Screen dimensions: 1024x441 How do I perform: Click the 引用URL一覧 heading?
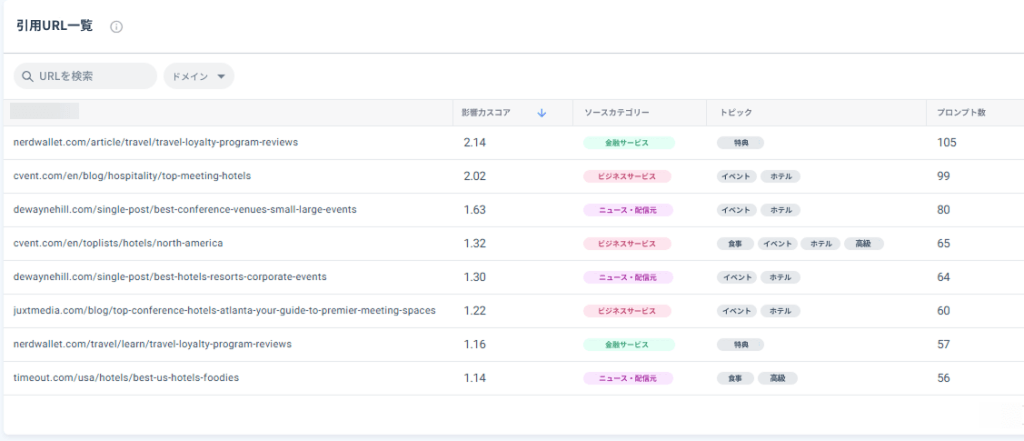pyautogui.click(x=55, y=26)
